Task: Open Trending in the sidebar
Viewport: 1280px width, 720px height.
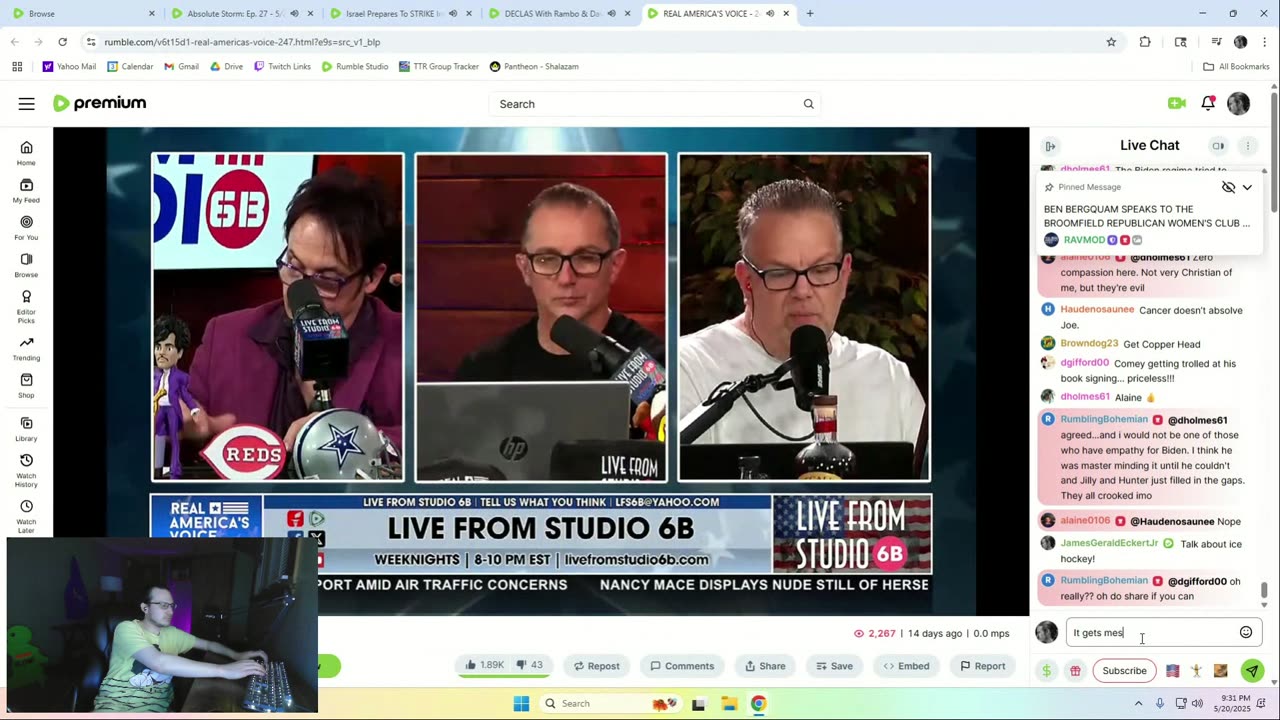Action: click(x=26, y=348)
